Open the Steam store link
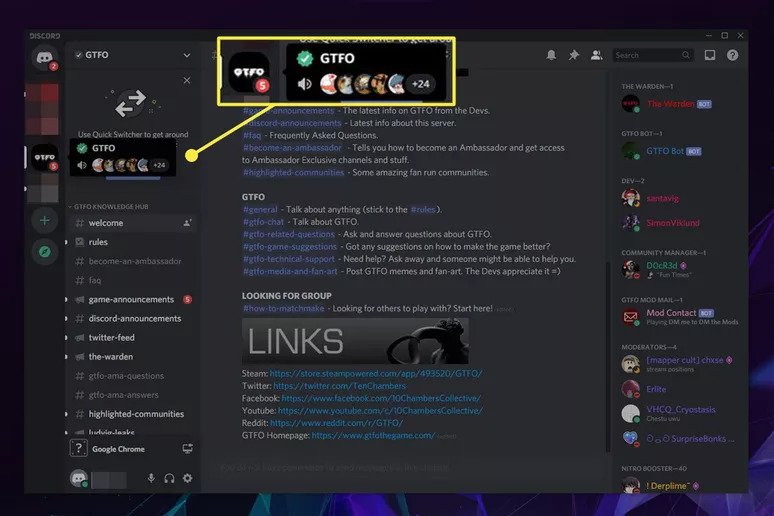Image resolution: width=774 pixels, height=516 pixels. coord(376,373)
